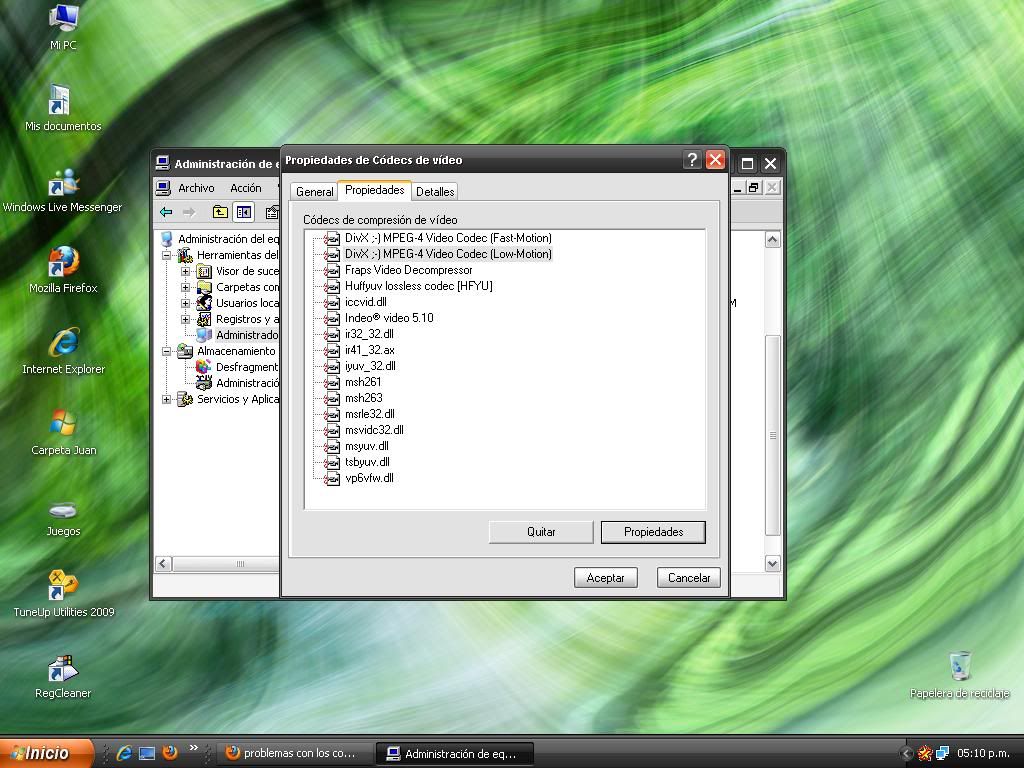1024x768 pixels.
Task: Expand hidden quick launch icons chevron
Action: coord(194,748)
